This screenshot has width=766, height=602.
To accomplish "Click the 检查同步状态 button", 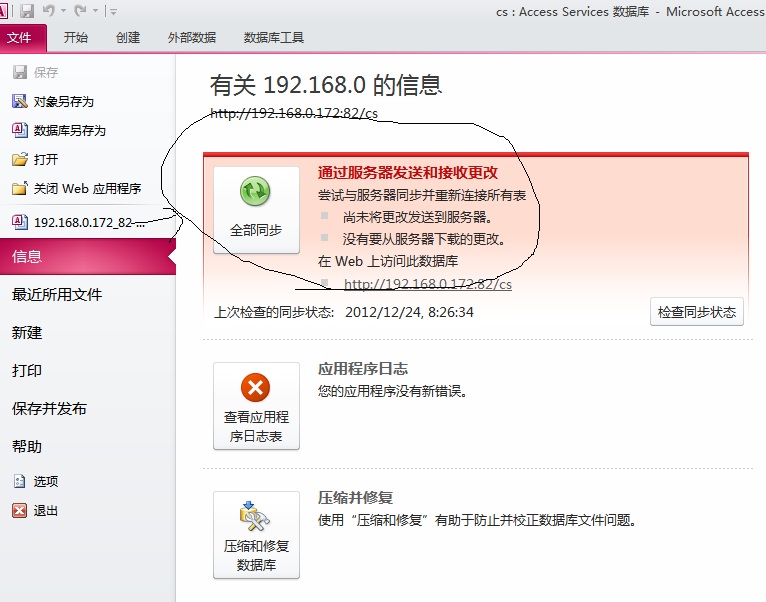I will coord(697,312).
